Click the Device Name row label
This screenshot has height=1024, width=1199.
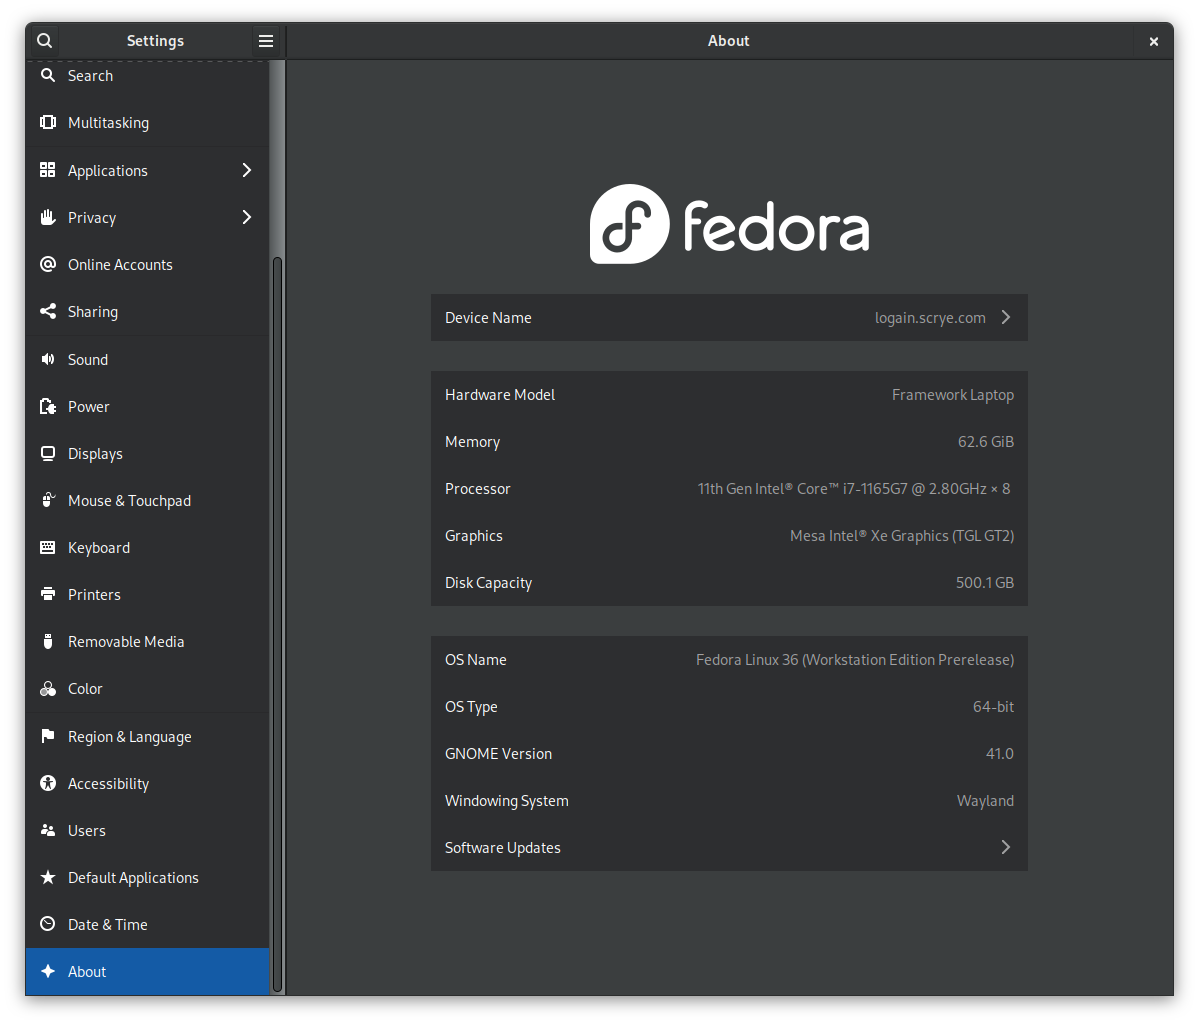(x=488, y=317)
